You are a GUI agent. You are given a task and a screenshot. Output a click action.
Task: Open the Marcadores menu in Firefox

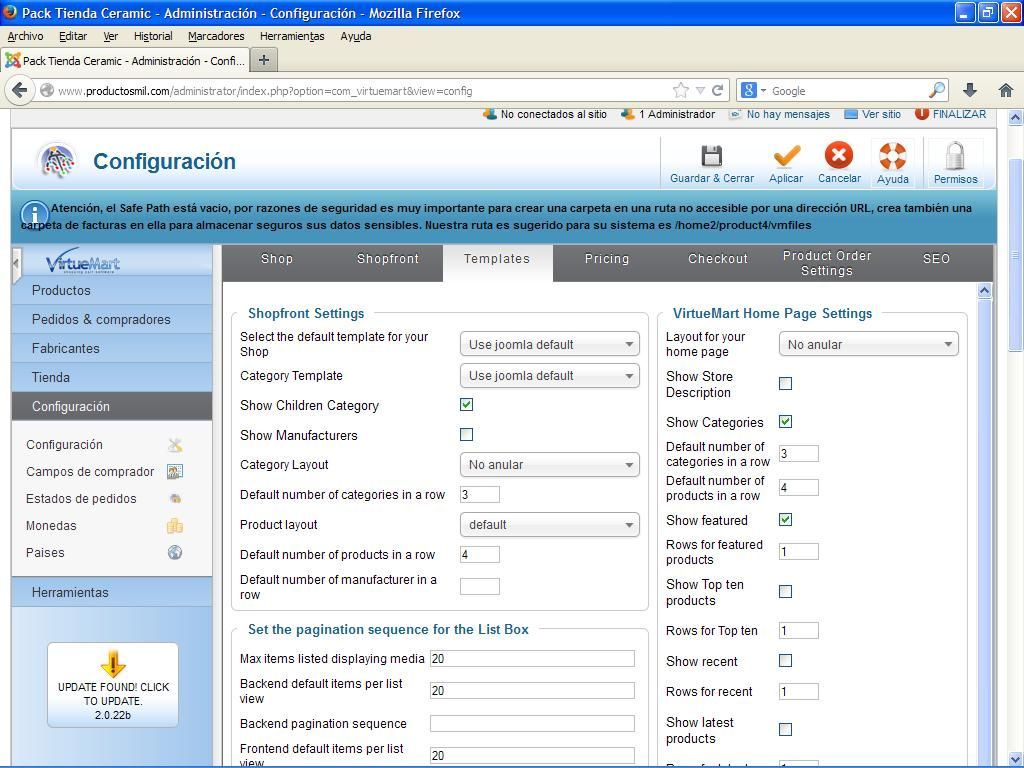coord(216,36)
